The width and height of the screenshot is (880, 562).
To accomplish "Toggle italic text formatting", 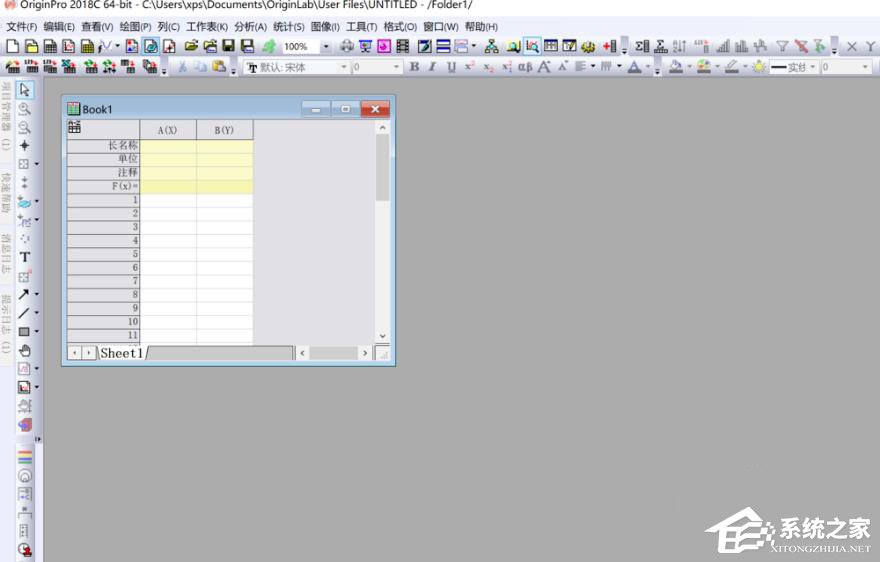I will [432, 67].
